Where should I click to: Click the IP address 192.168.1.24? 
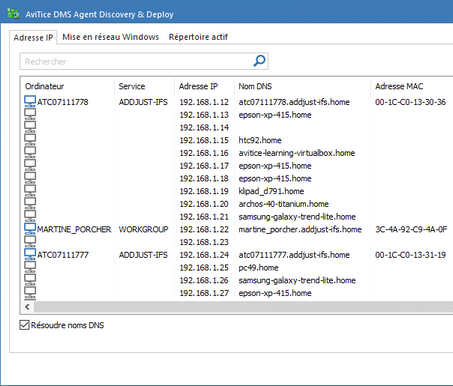(204, 255)
